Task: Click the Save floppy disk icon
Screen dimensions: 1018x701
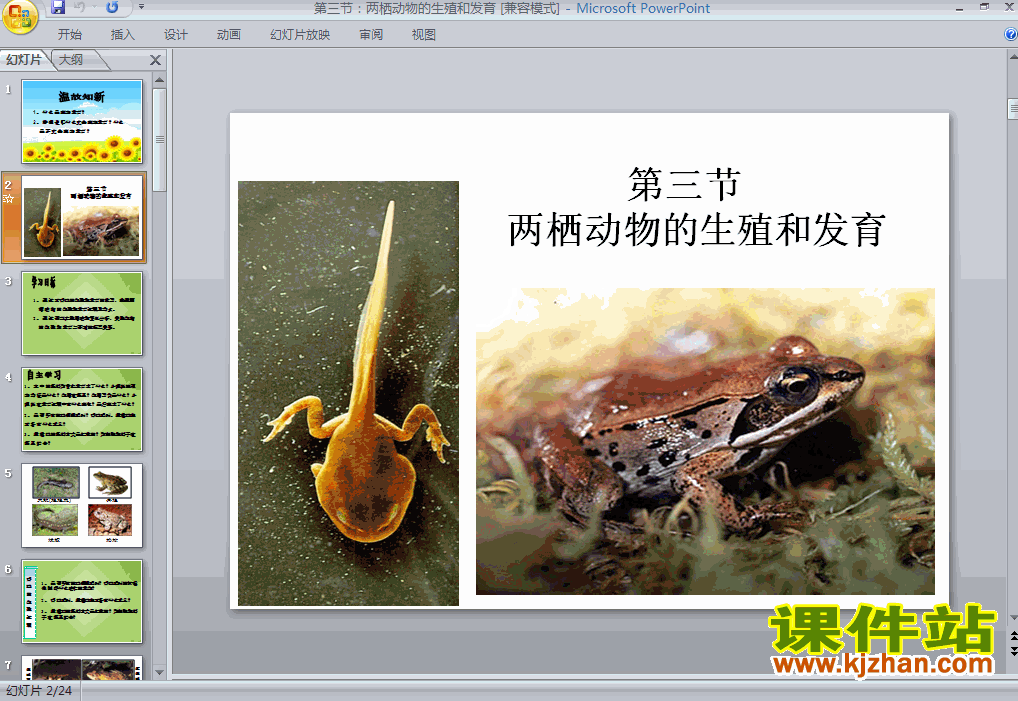Action: (58, 7)
